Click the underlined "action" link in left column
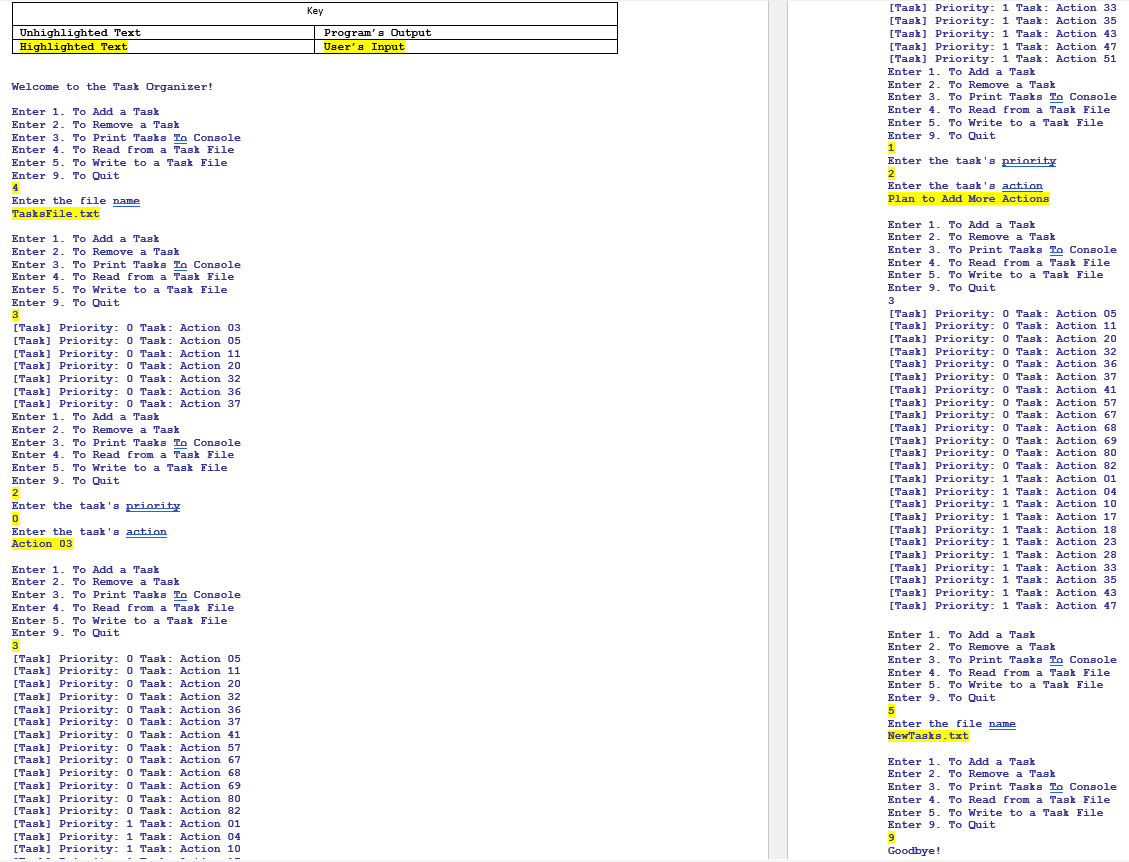The width and height of the screenshot is (1129, 862). [x=146, y=531]
